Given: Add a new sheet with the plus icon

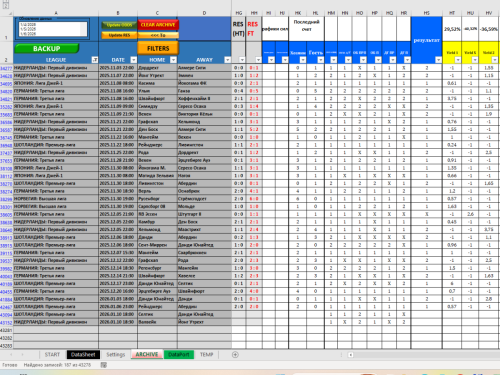Looking at the screenshot, I should [235, 355].
